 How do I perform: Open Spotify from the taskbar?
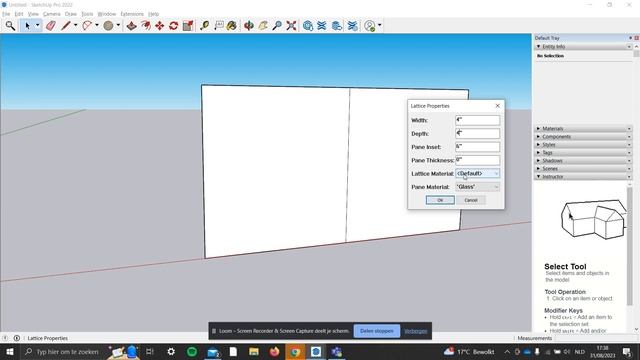tap(192, 351)
